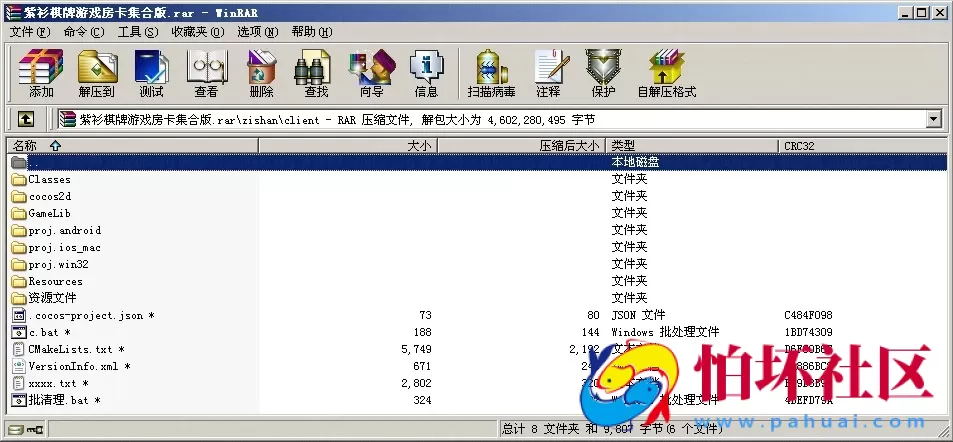Viewport: 953px width, 442px height.
Task: Click the drive icon in the status bar
Action: pos(15,430)
